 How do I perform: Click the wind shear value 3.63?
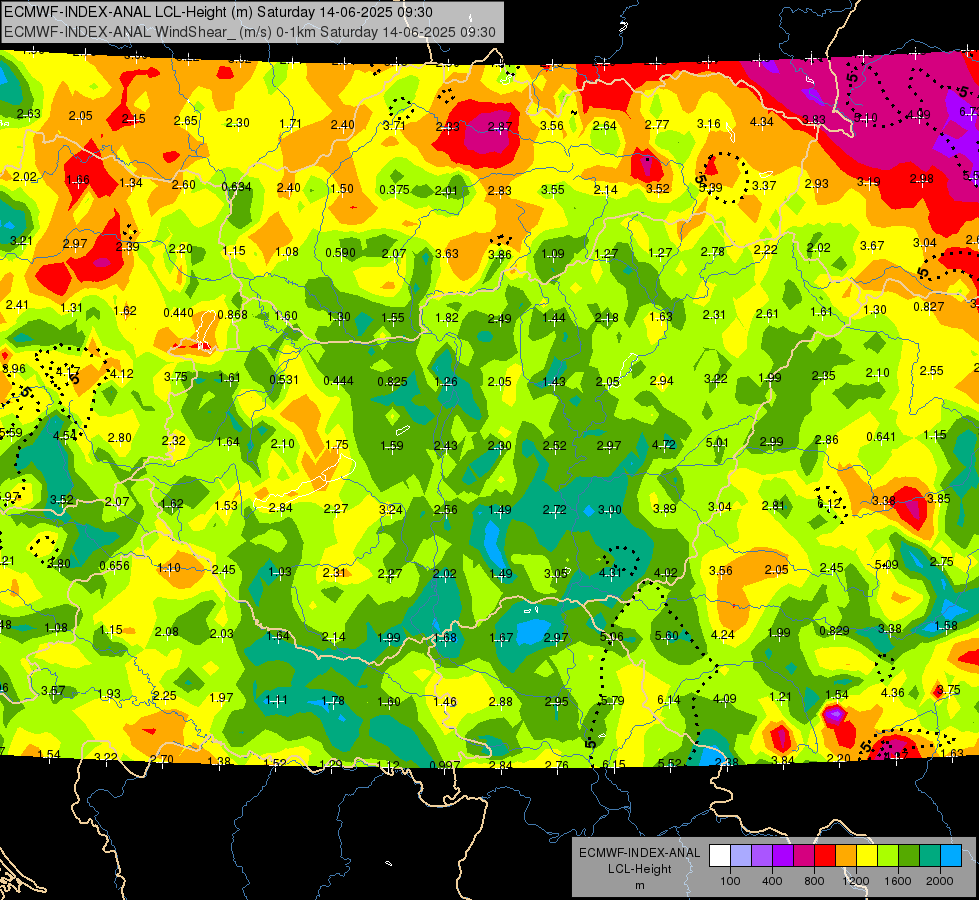click(446, 253)
